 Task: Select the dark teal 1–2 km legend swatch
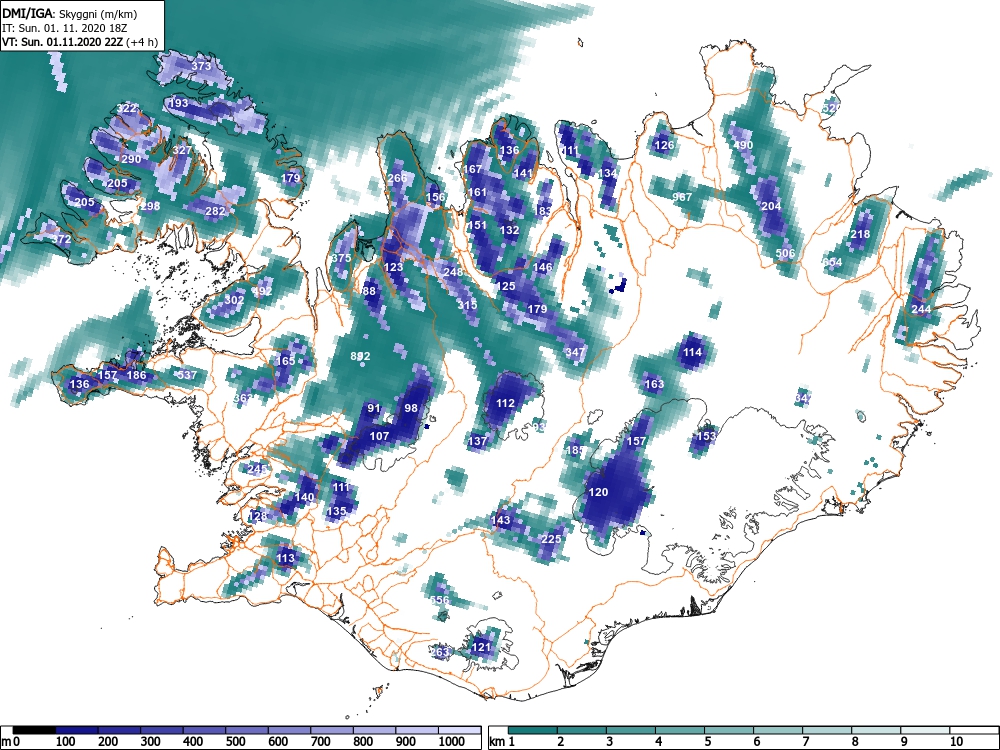[533, 730]
